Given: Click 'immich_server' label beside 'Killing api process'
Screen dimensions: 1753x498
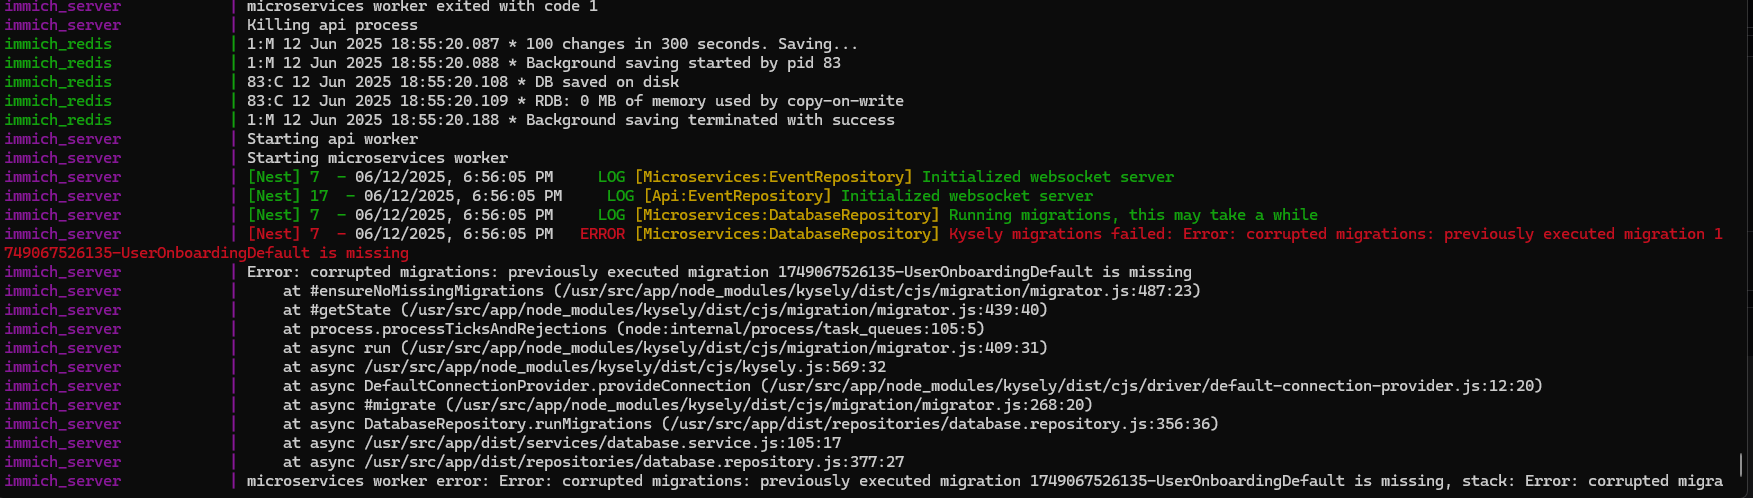Looking at the screenshot, I should 62,25.
